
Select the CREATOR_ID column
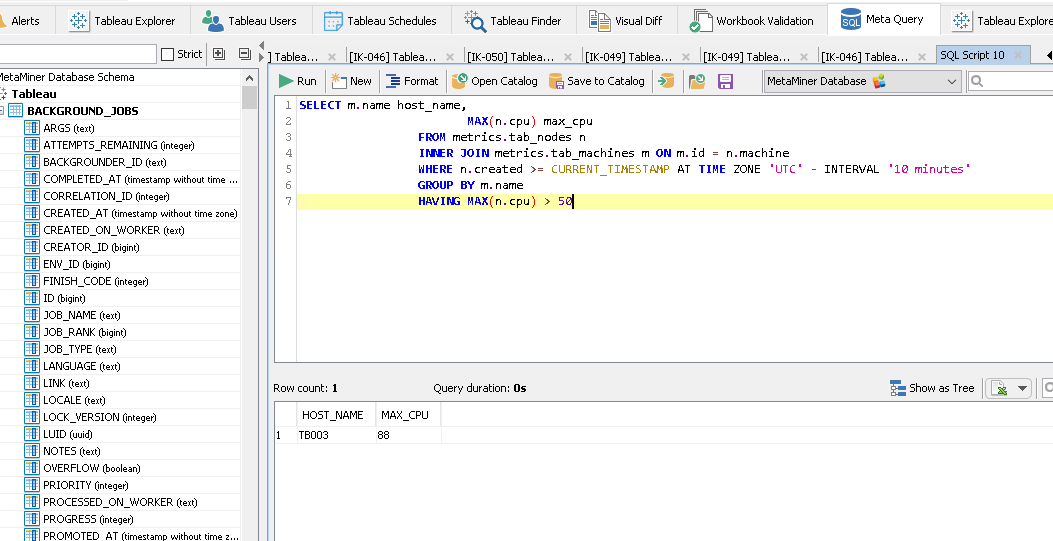point(91,247)
